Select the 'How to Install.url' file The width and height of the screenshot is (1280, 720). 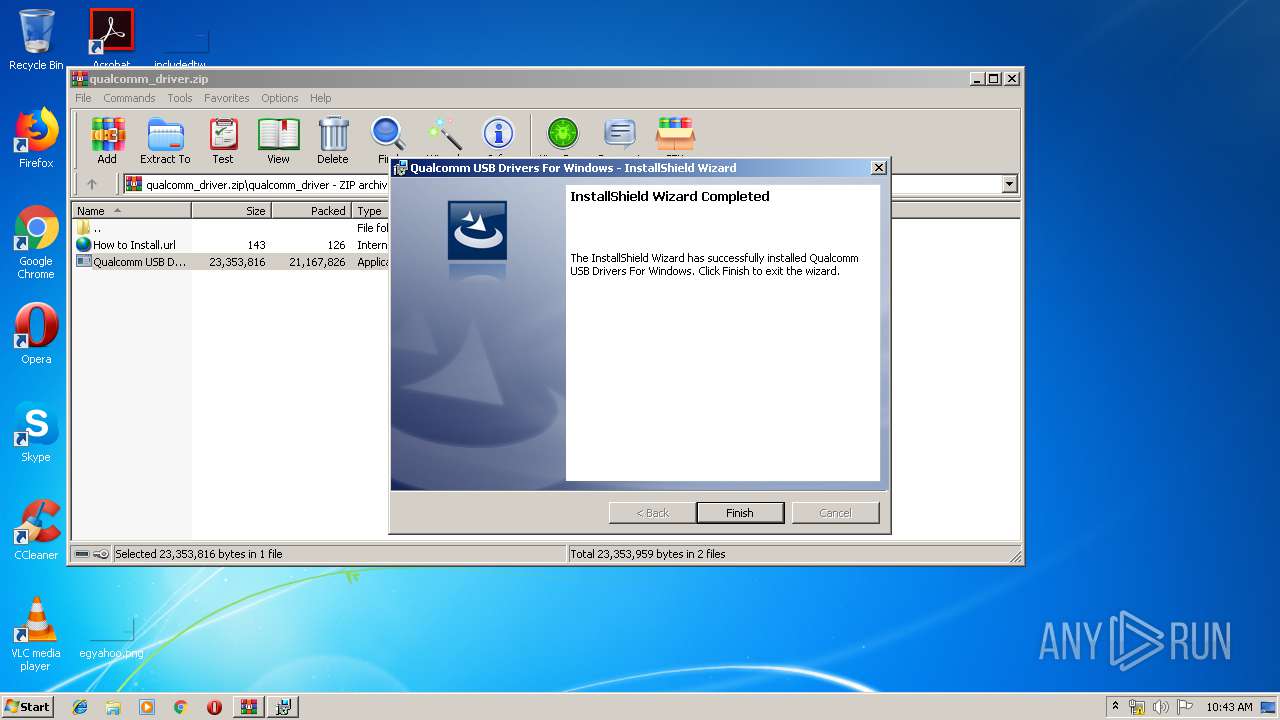231,245
